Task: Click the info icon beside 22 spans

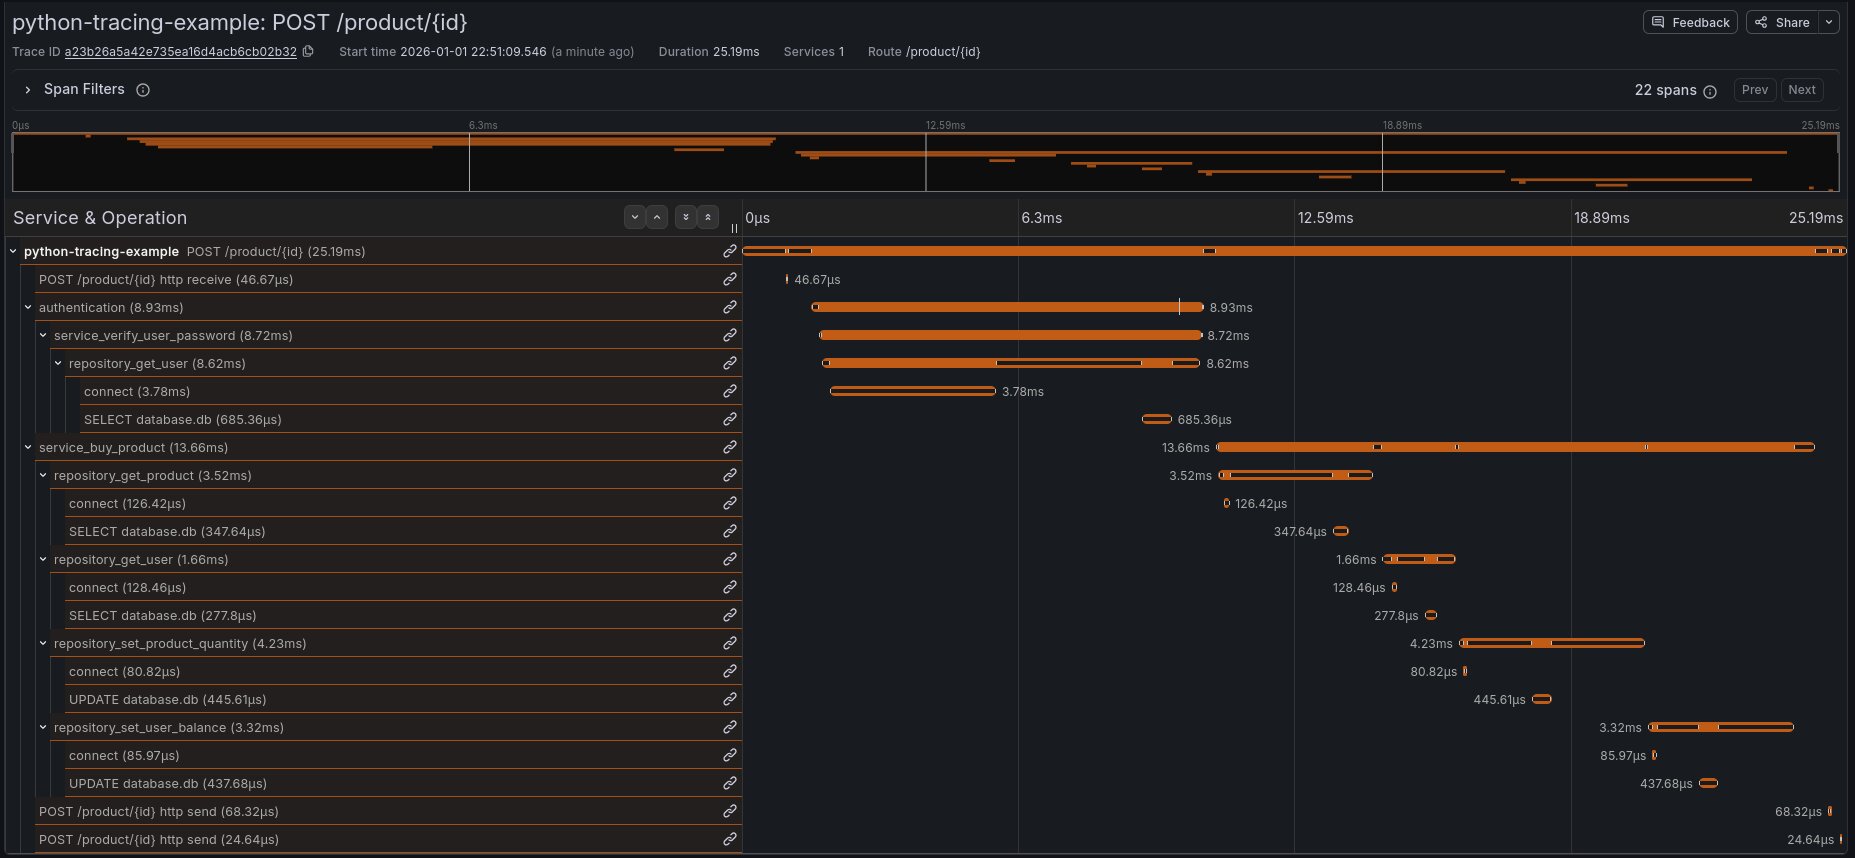Action: tap(1710, 91)
